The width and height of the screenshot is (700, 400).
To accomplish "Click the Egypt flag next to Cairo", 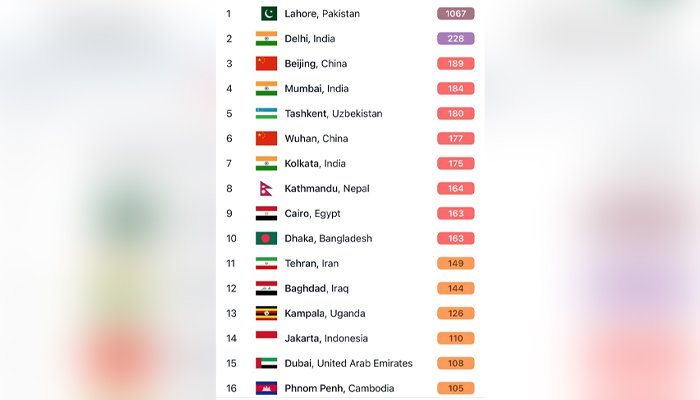I will (x=266, y=213).
